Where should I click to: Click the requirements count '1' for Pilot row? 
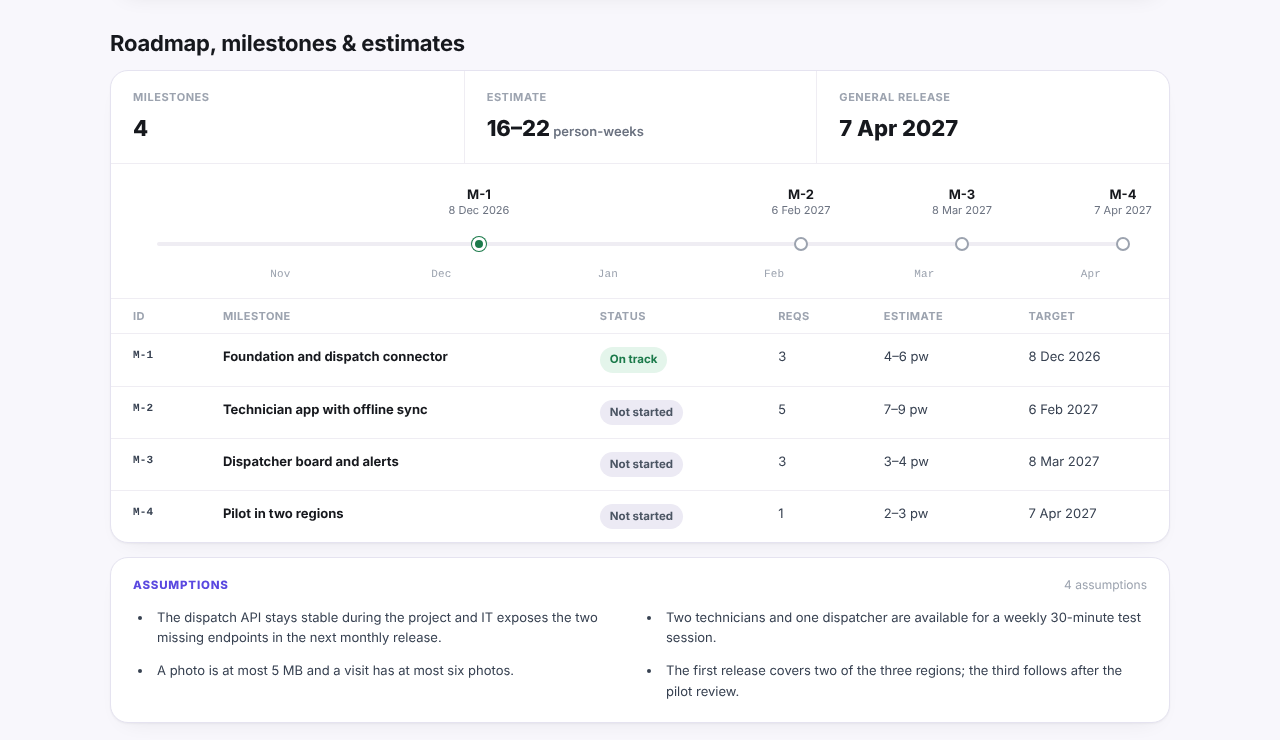(781, 514)
